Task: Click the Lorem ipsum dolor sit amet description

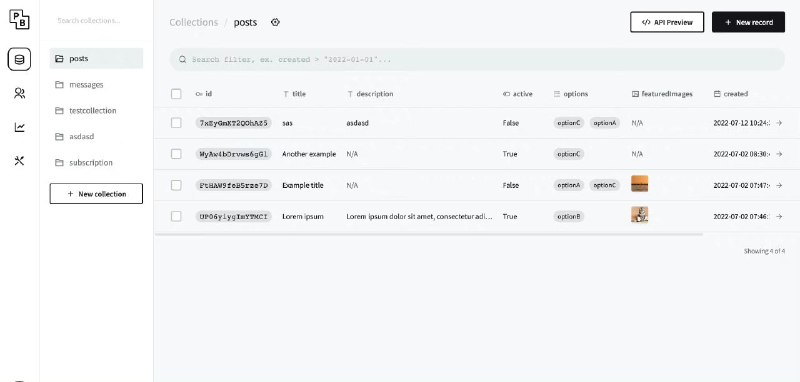Action: pyautogui.click(x=419, y=217)
